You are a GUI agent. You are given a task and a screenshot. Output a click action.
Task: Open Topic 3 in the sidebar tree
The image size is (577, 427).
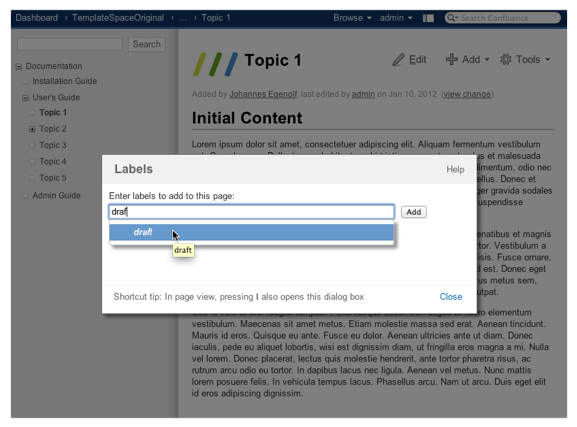point(53,145)
